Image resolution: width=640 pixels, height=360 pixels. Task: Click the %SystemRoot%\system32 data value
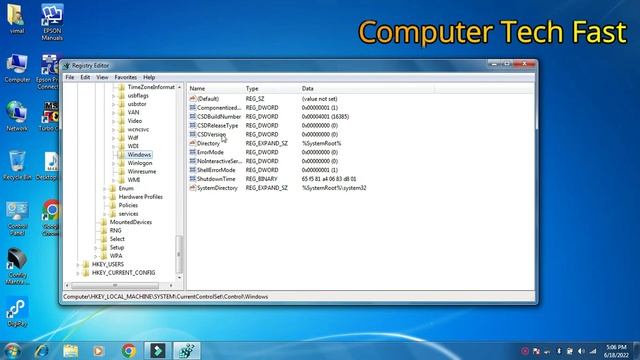[x=334, y=188]
